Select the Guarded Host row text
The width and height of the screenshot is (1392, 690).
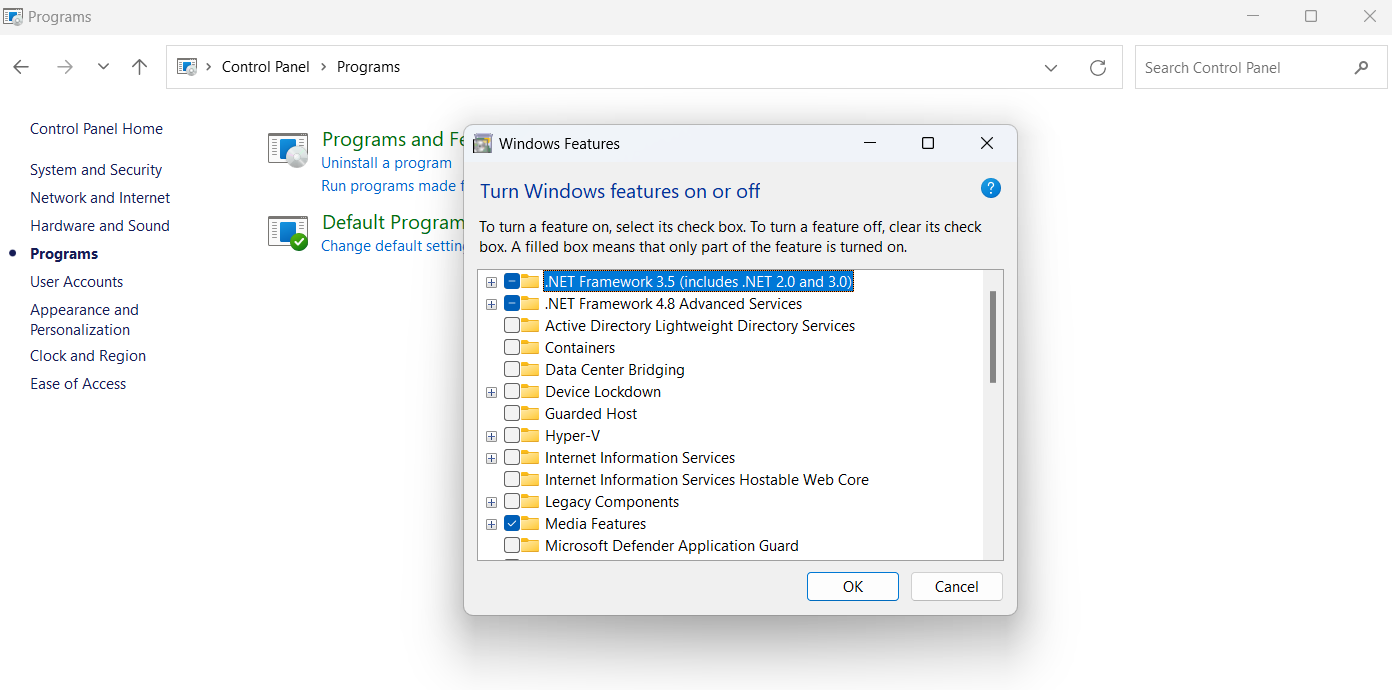591,414
